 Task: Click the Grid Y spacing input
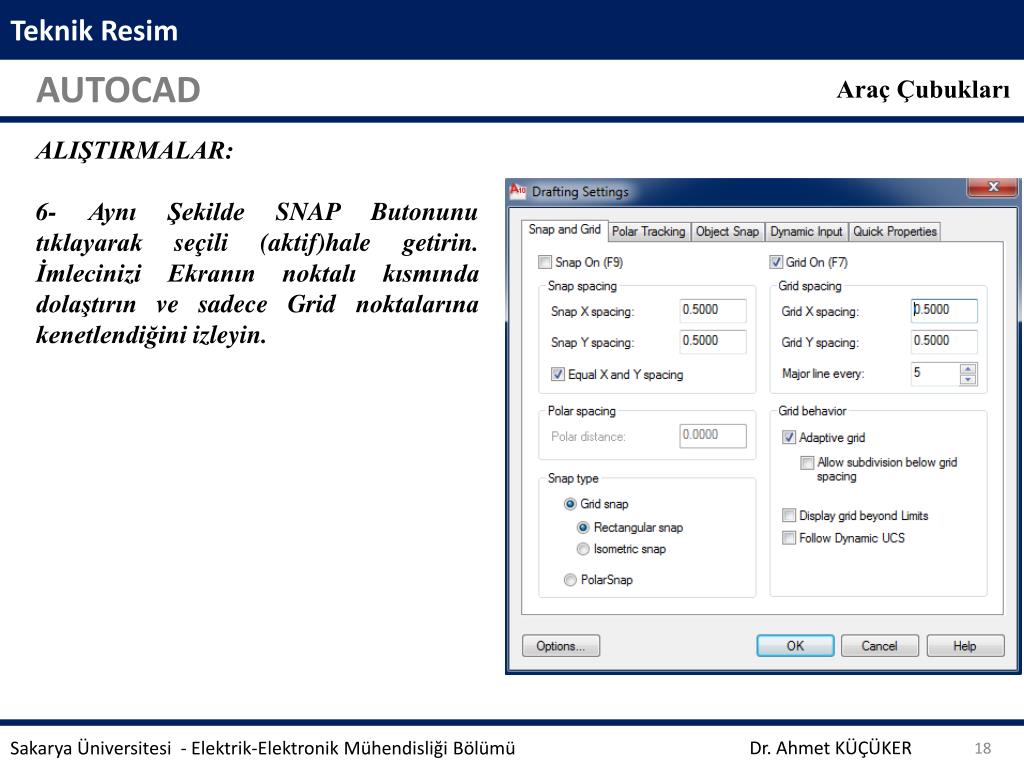(x=944, y=341)
